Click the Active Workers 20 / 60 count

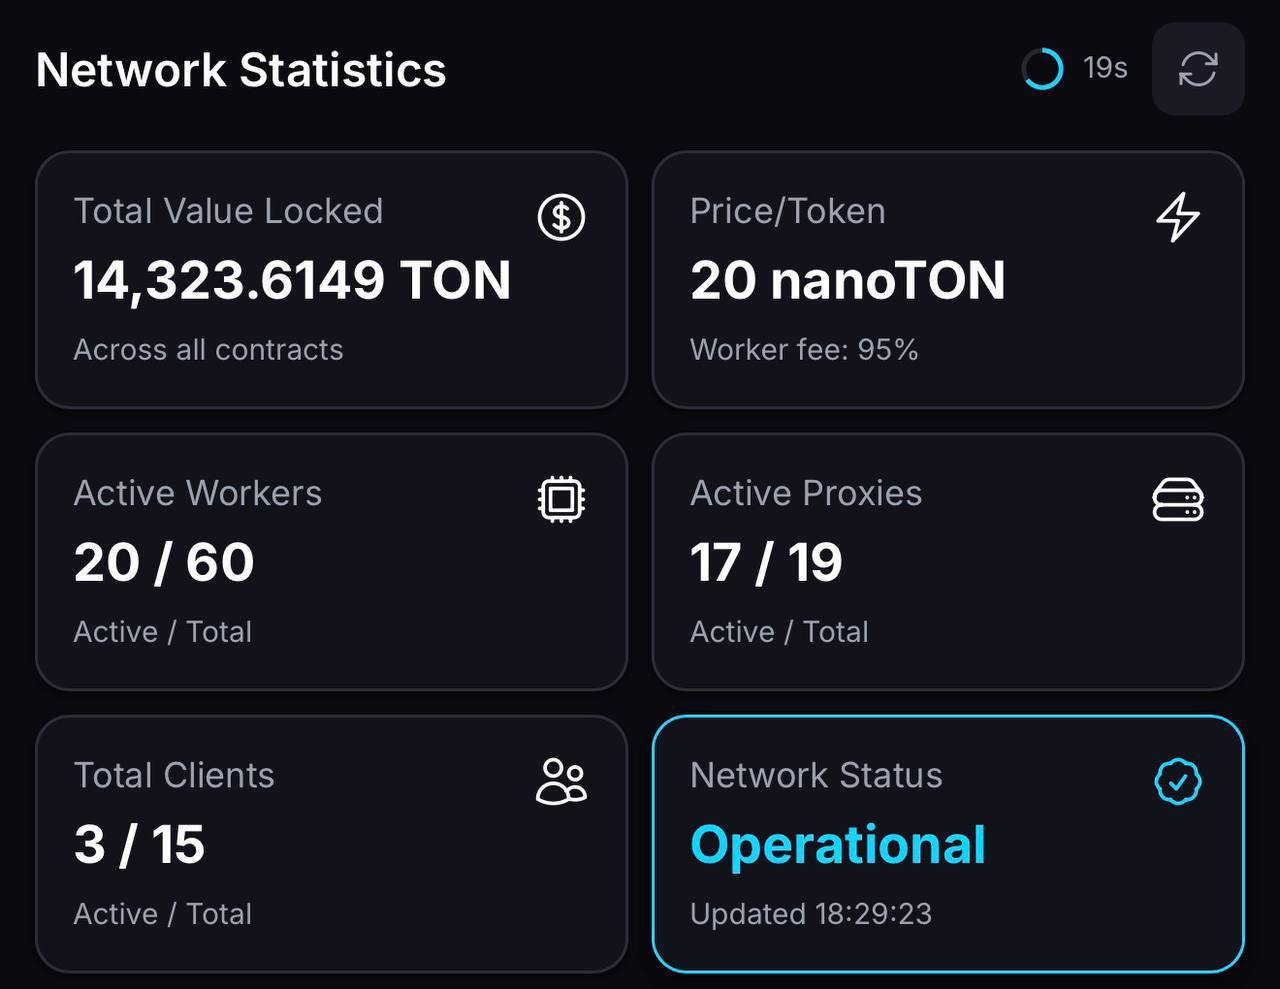(x=164, y=562)
